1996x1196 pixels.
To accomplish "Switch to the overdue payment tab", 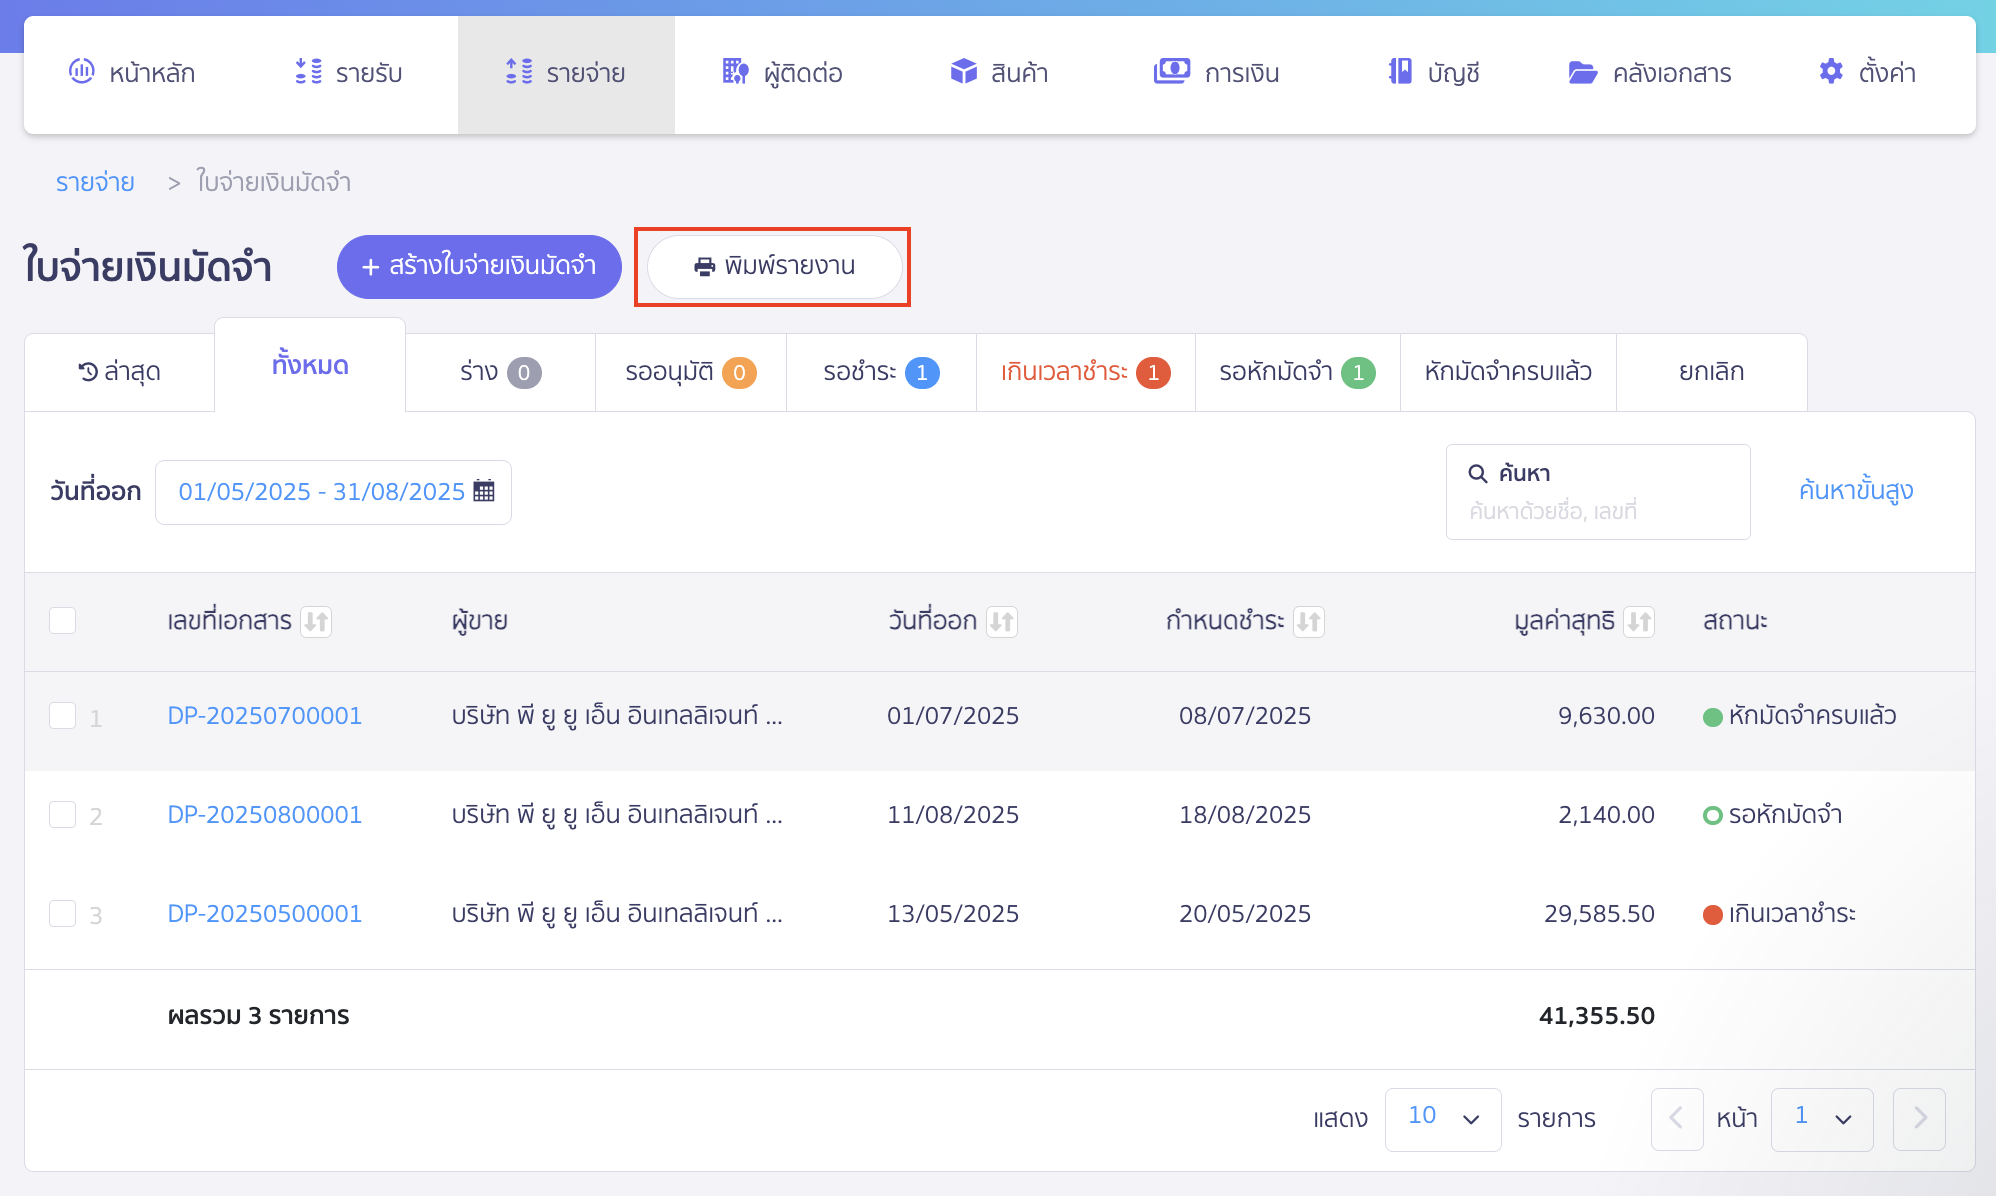I will (x=1085, y=372).
